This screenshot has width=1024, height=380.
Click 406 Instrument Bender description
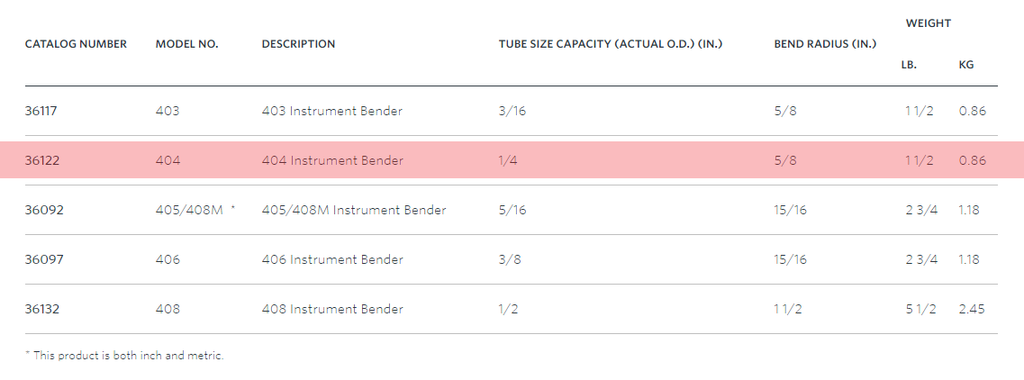coord(332,260)
